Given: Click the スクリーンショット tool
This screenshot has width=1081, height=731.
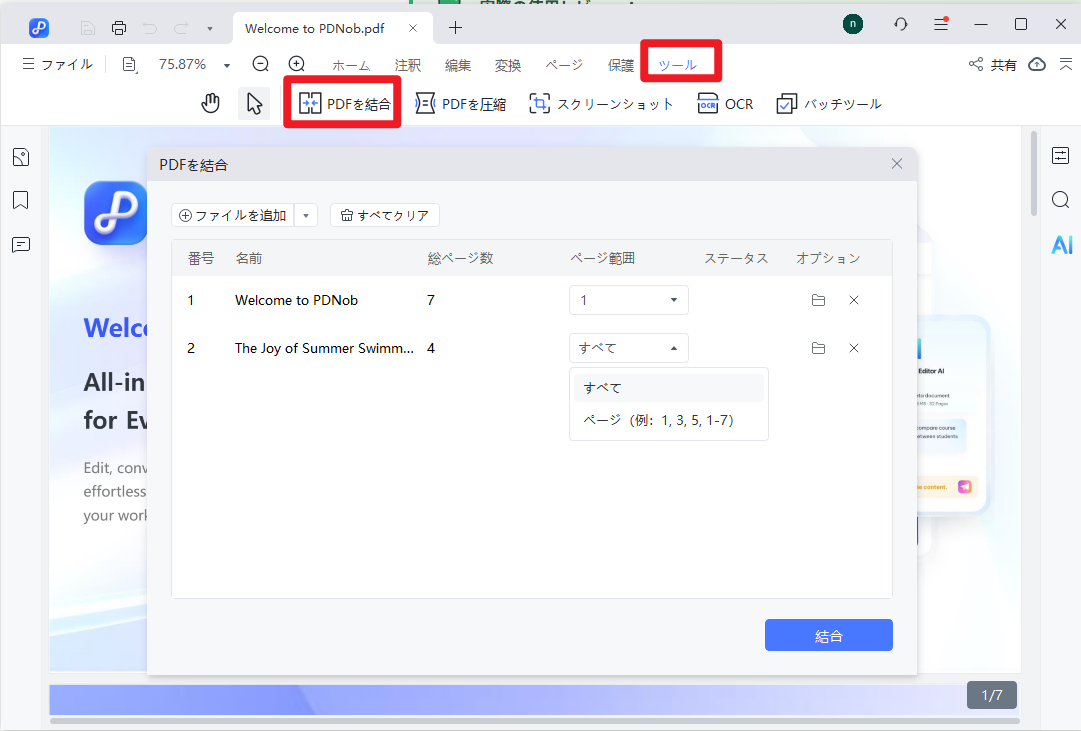Looking at the screenshot, I should [601, 103].
